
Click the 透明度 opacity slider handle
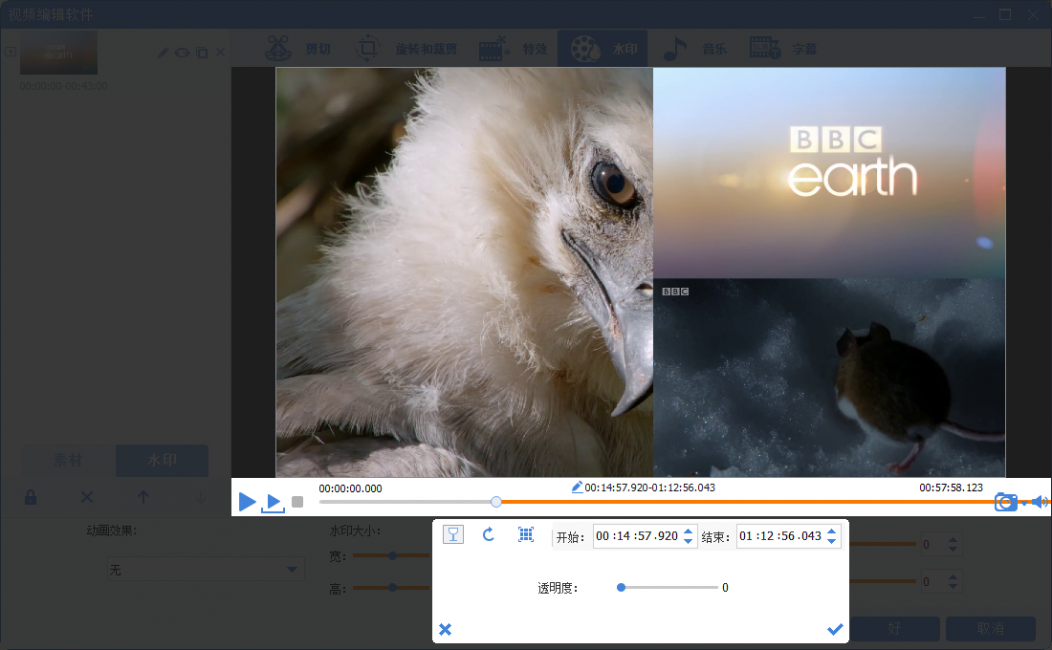(621, 588)
